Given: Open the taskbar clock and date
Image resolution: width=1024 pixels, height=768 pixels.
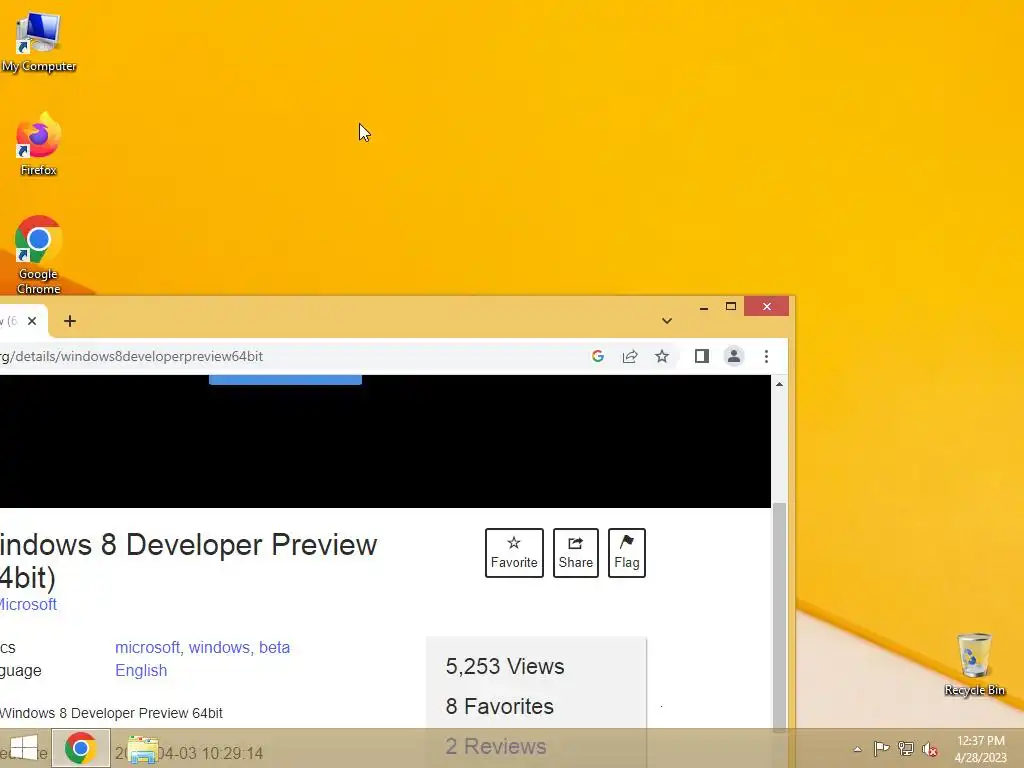Looking at the screenshot, I should (x=981, y=749).
